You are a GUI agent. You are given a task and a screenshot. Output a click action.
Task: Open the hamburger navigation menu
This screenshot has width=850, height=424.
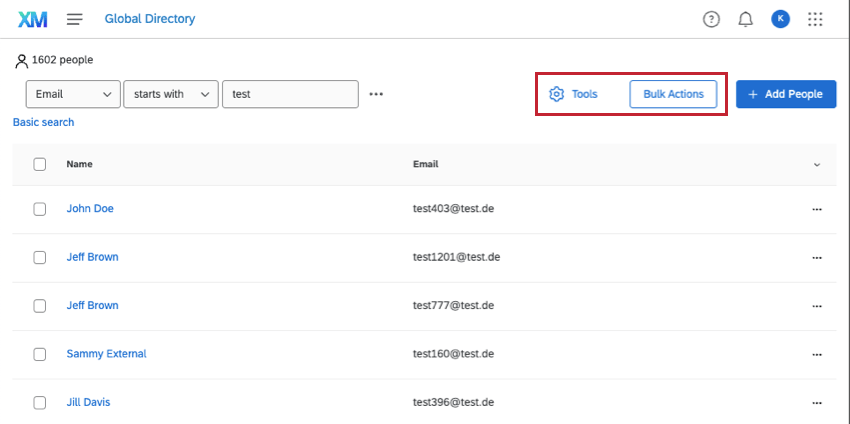tap(75, 19)
